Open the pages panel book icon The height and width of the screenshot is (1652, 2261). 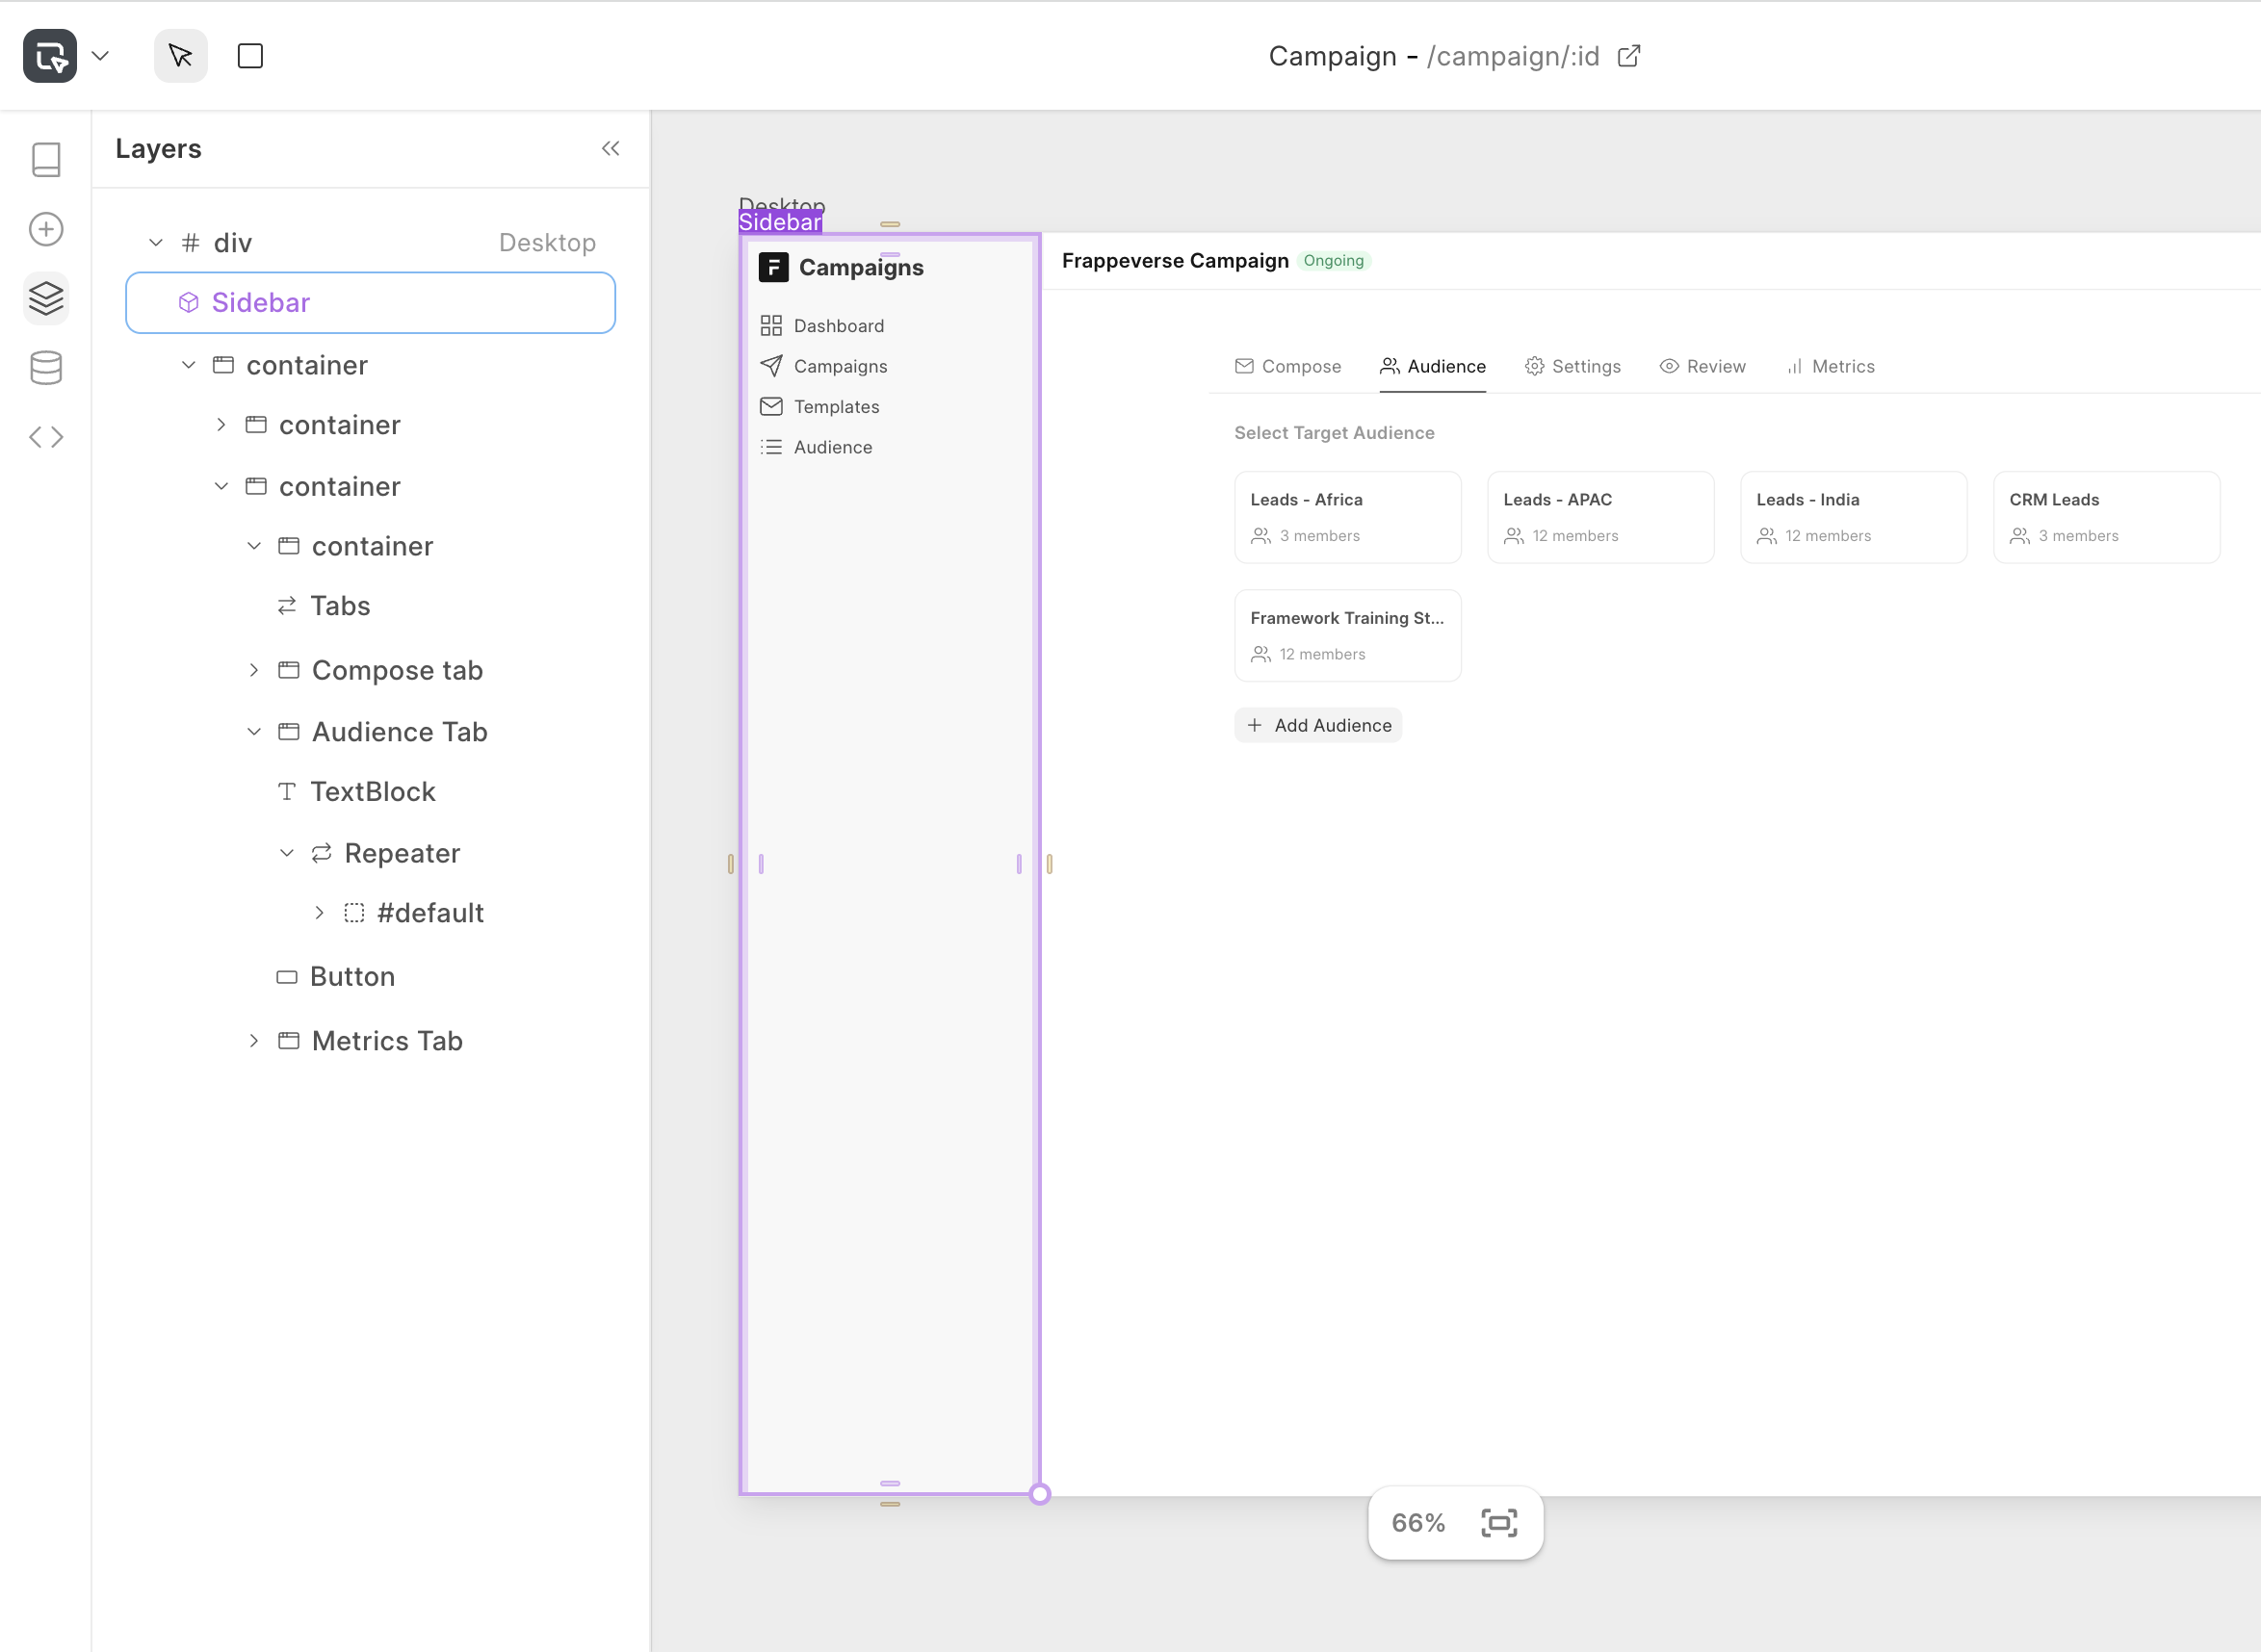[x=46, y=159]
